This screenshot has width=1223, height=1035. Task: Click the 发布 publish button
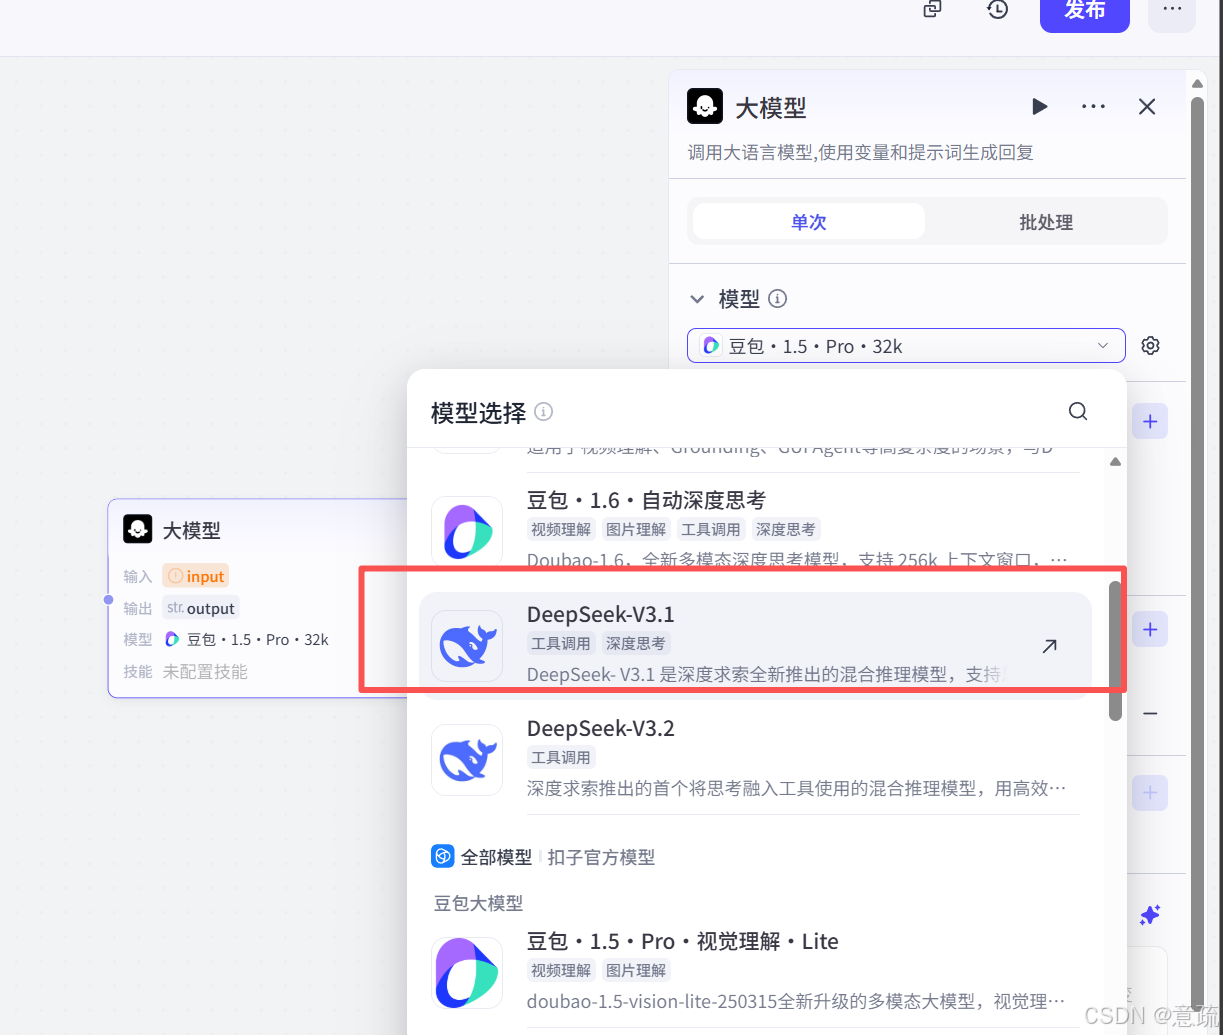click(1085, 11)
